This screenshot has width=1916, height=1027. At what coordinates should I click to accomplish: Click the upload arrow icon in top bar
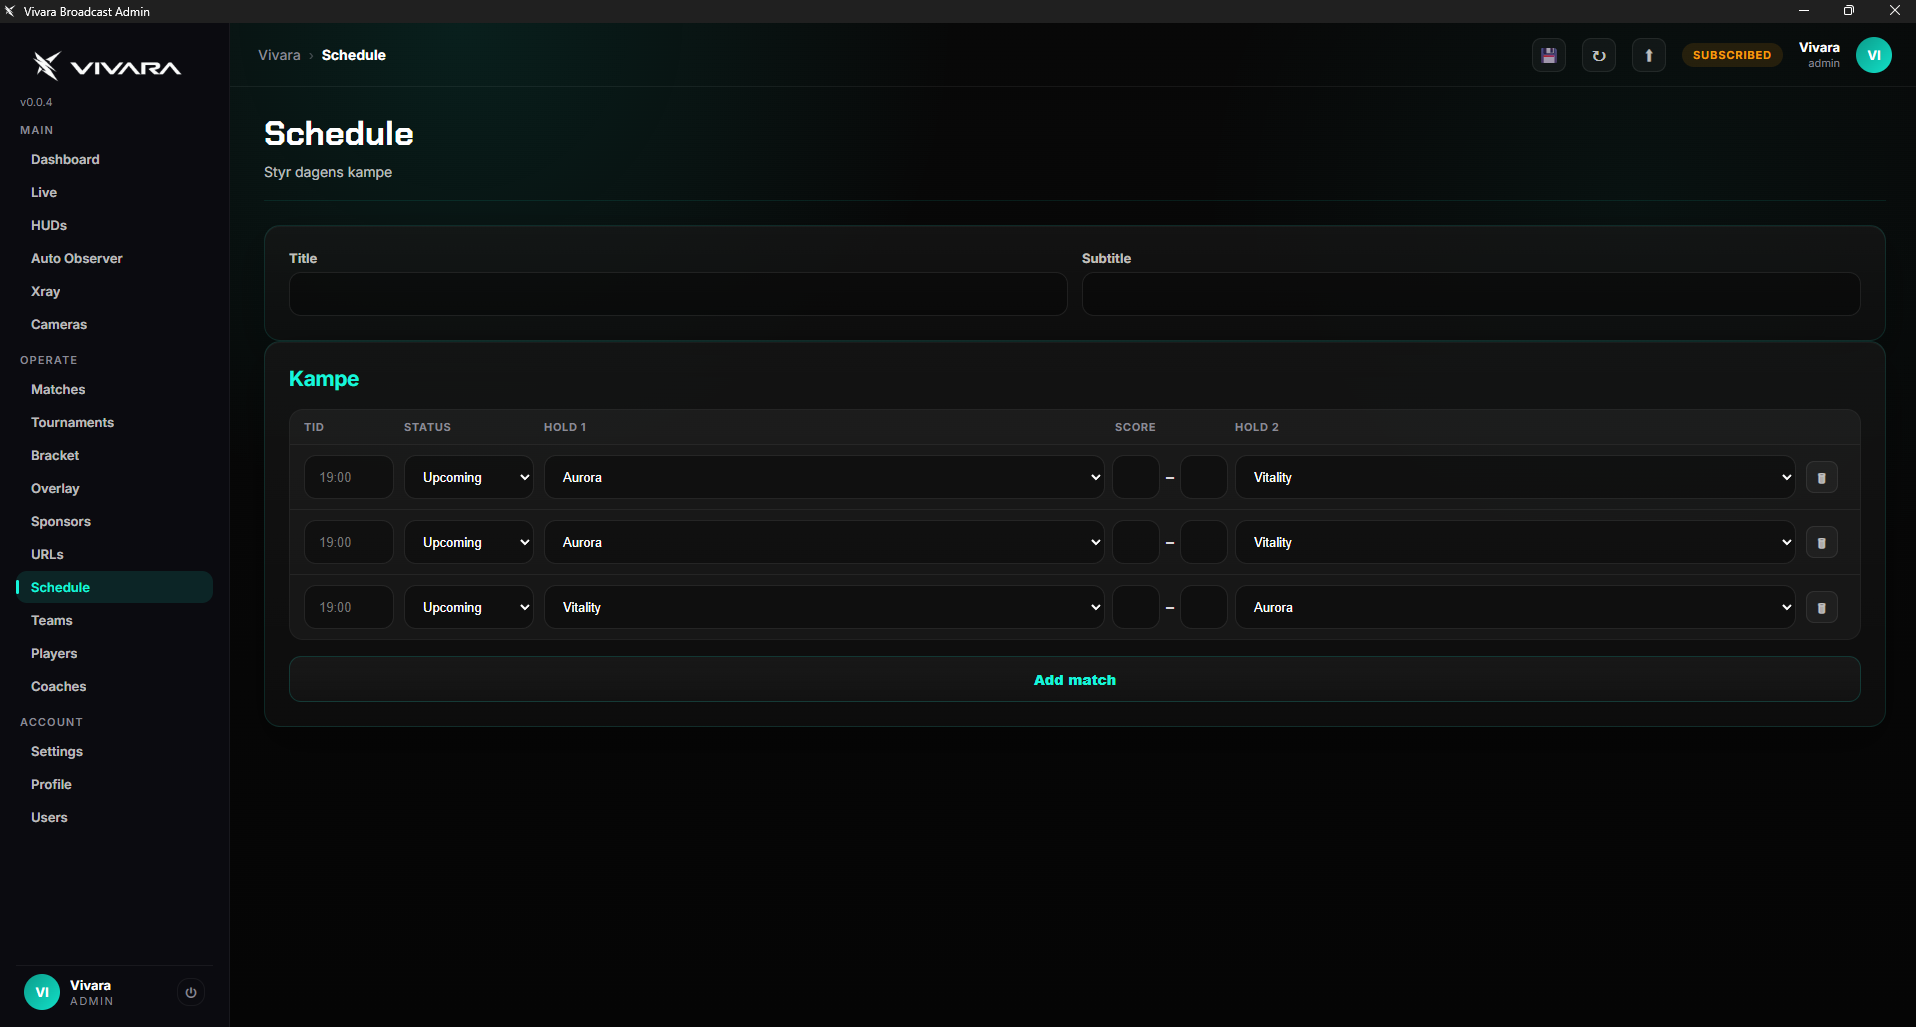pyautogui.click(x=1649, y=55)
